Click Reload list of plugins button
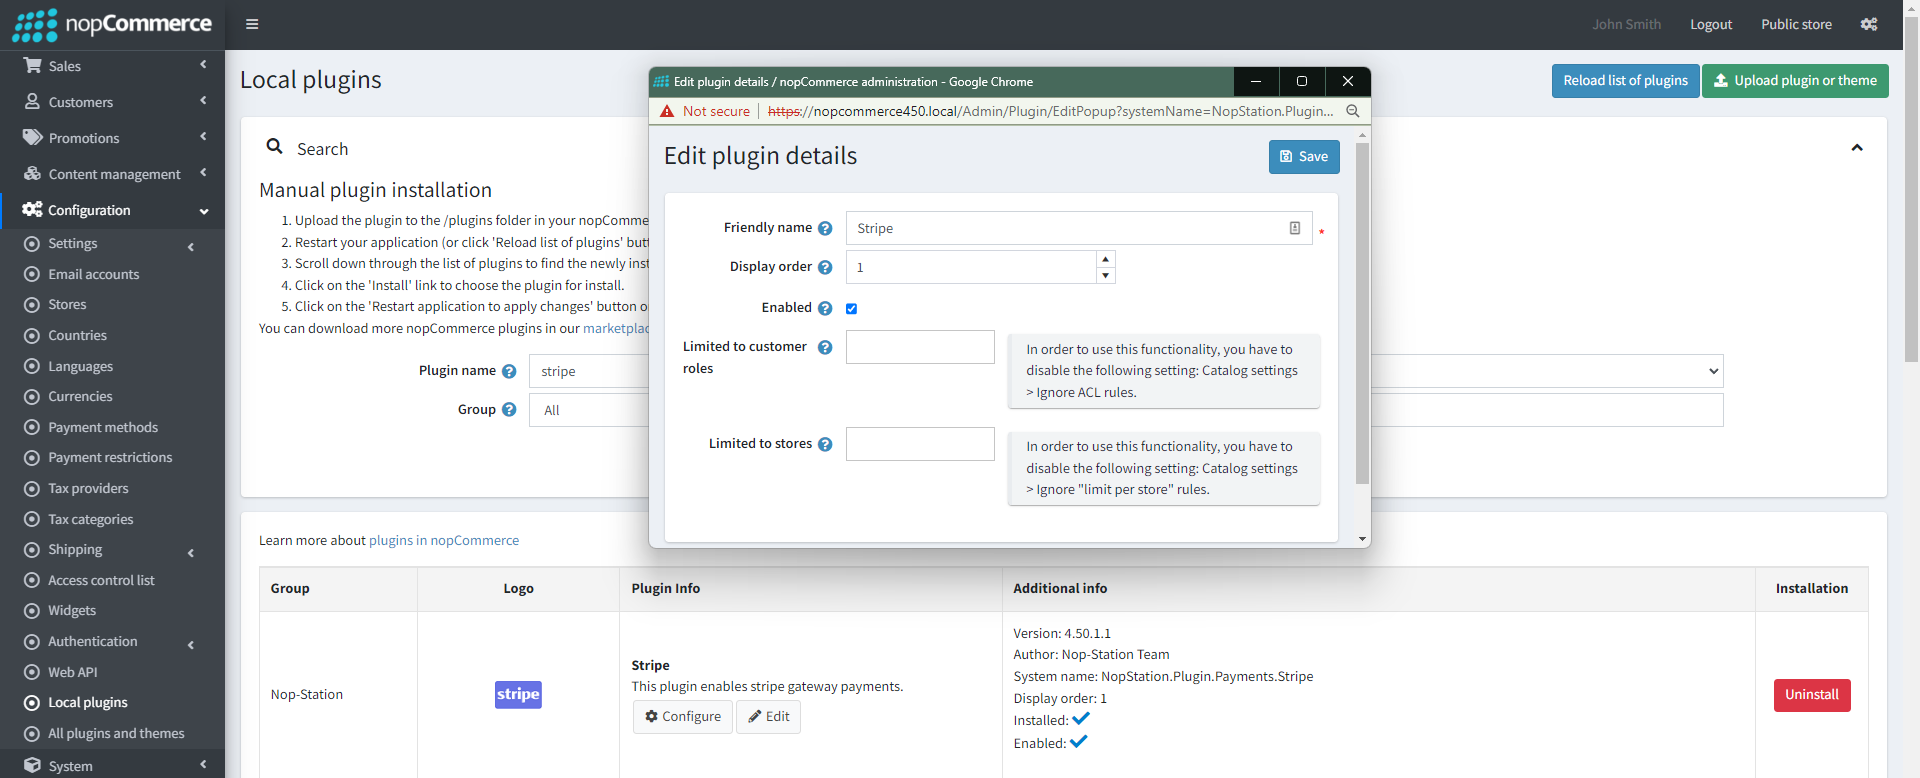This screenshot has height=778, width=1920. 1625,81
